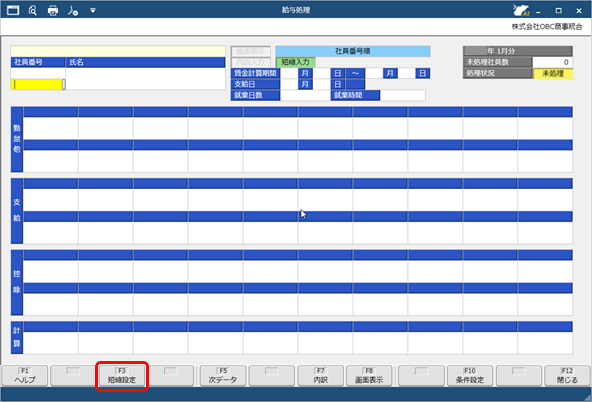Click the 就業日数 value field
This screenshot has height=402, width=592.
[305, 95]
